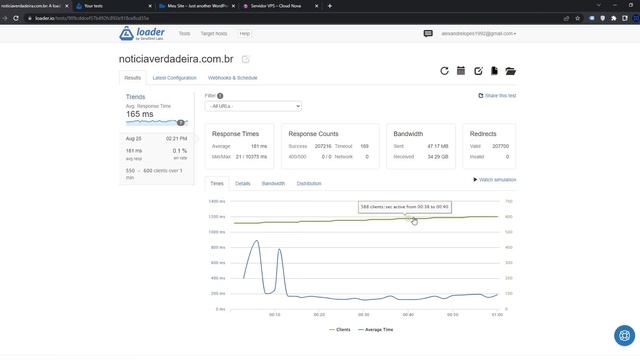Open the account email dropdown menu
Viewport: 640px width, 360px height.
pos(478,33)
